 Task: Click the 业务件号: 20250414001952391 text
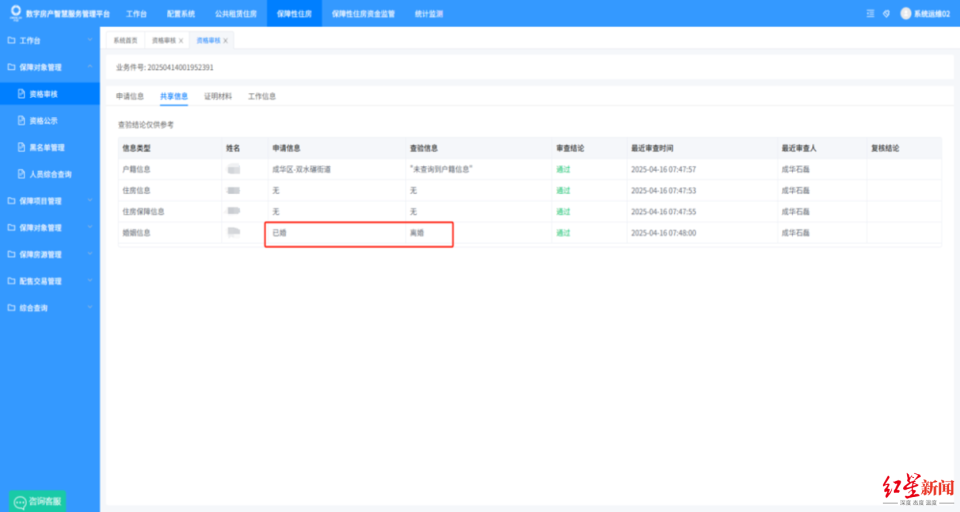[165, 67]
